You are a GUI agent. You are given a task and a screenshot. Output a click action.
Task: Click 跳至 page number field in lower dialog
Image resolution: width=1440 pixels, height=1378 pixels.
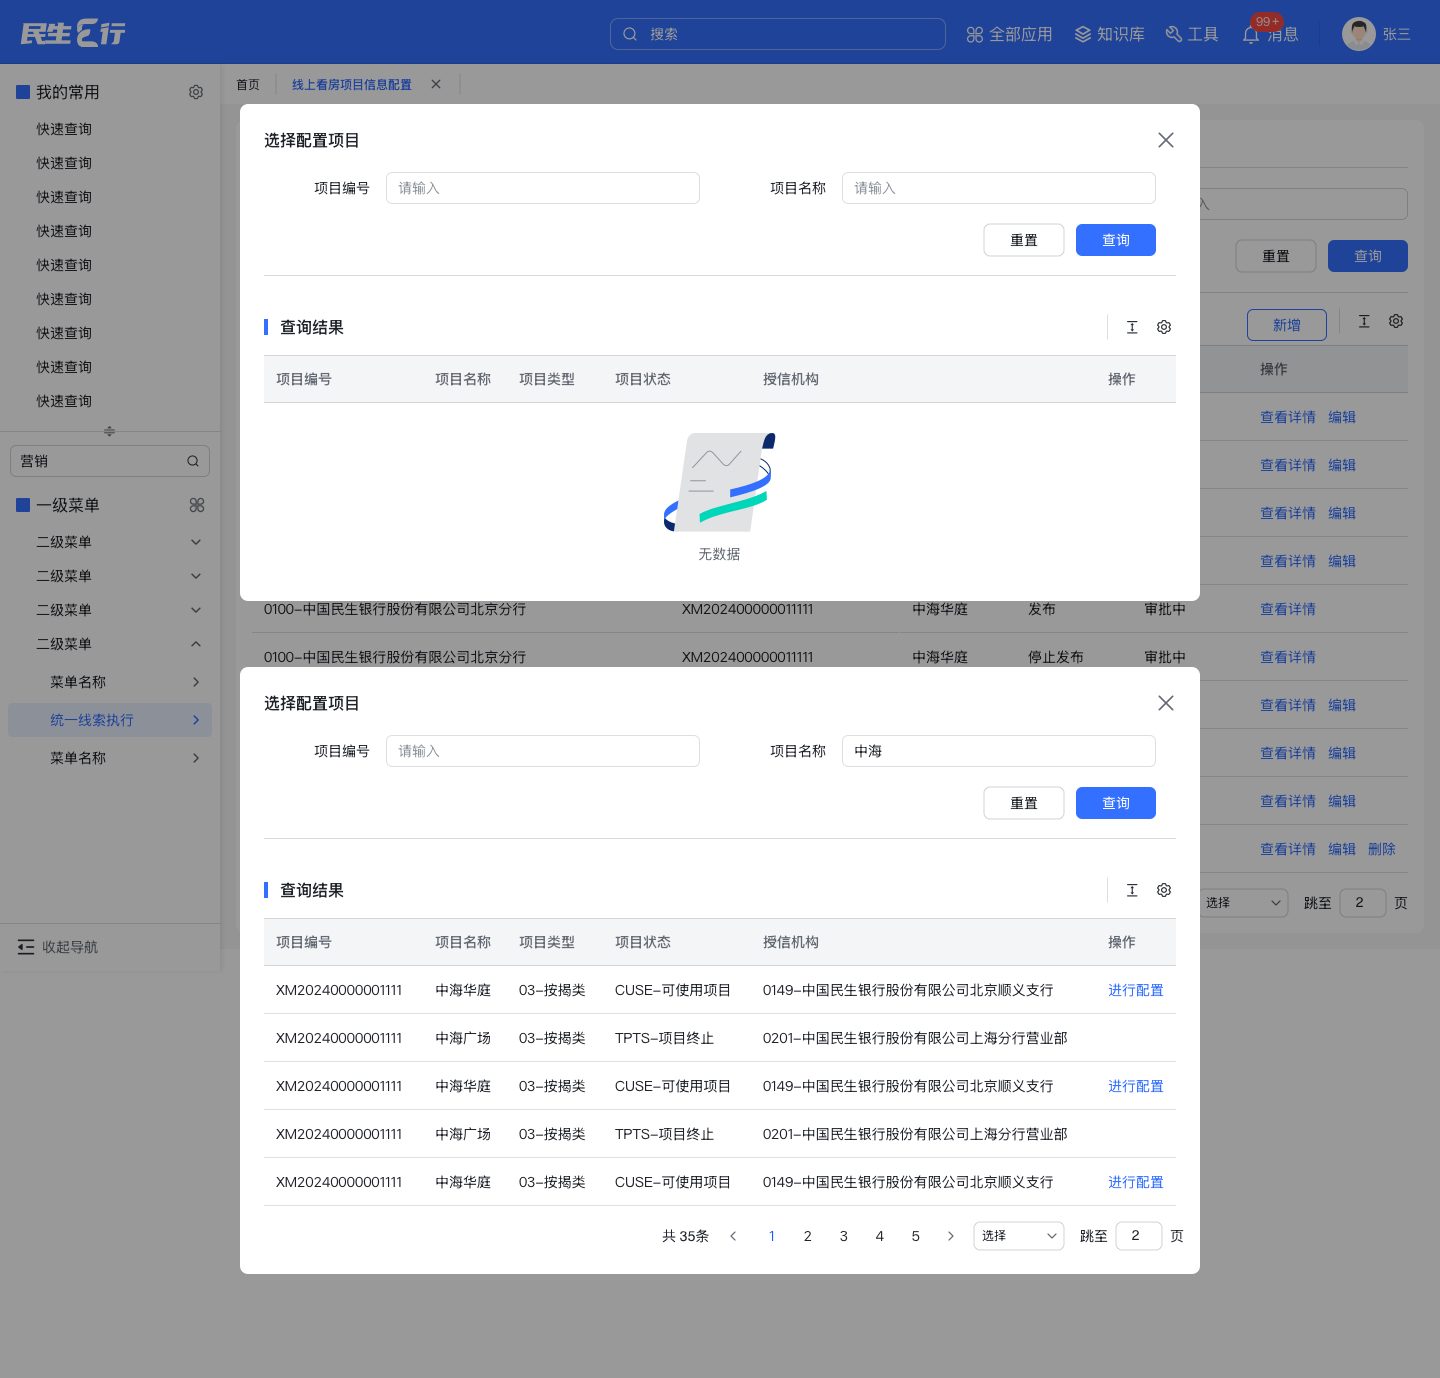[1139, 1236]
